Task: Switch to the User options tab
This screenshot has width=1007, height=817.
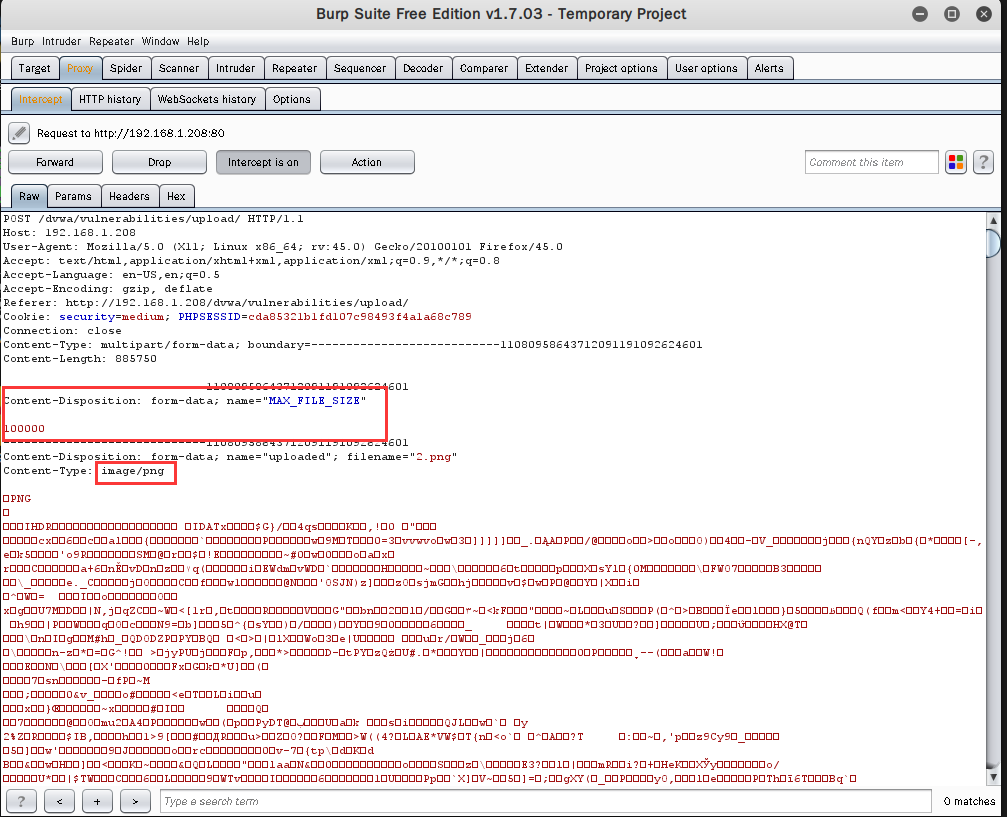Action: click(706, 68)
